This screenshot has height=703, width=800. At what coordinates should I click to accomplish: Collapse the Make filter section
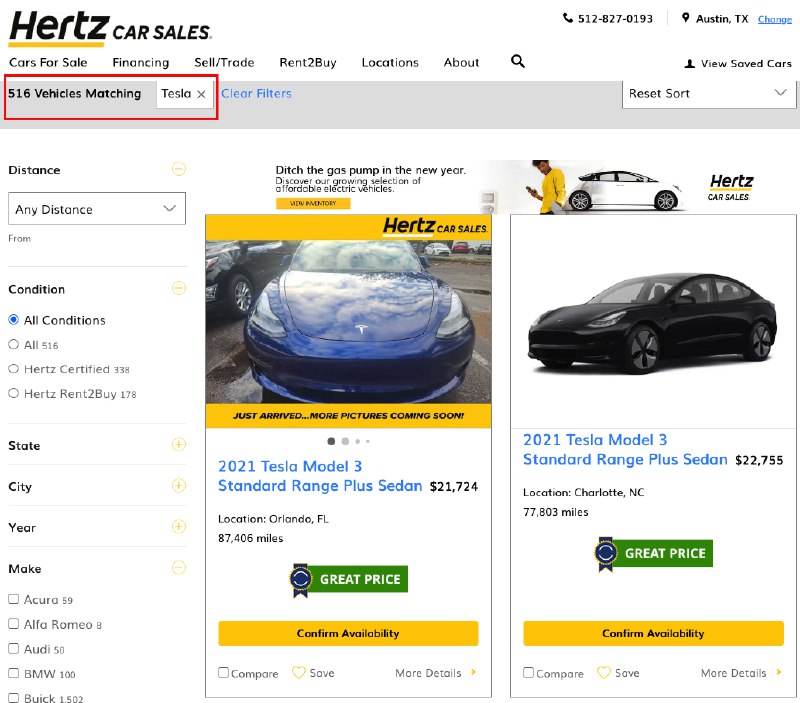179,567
